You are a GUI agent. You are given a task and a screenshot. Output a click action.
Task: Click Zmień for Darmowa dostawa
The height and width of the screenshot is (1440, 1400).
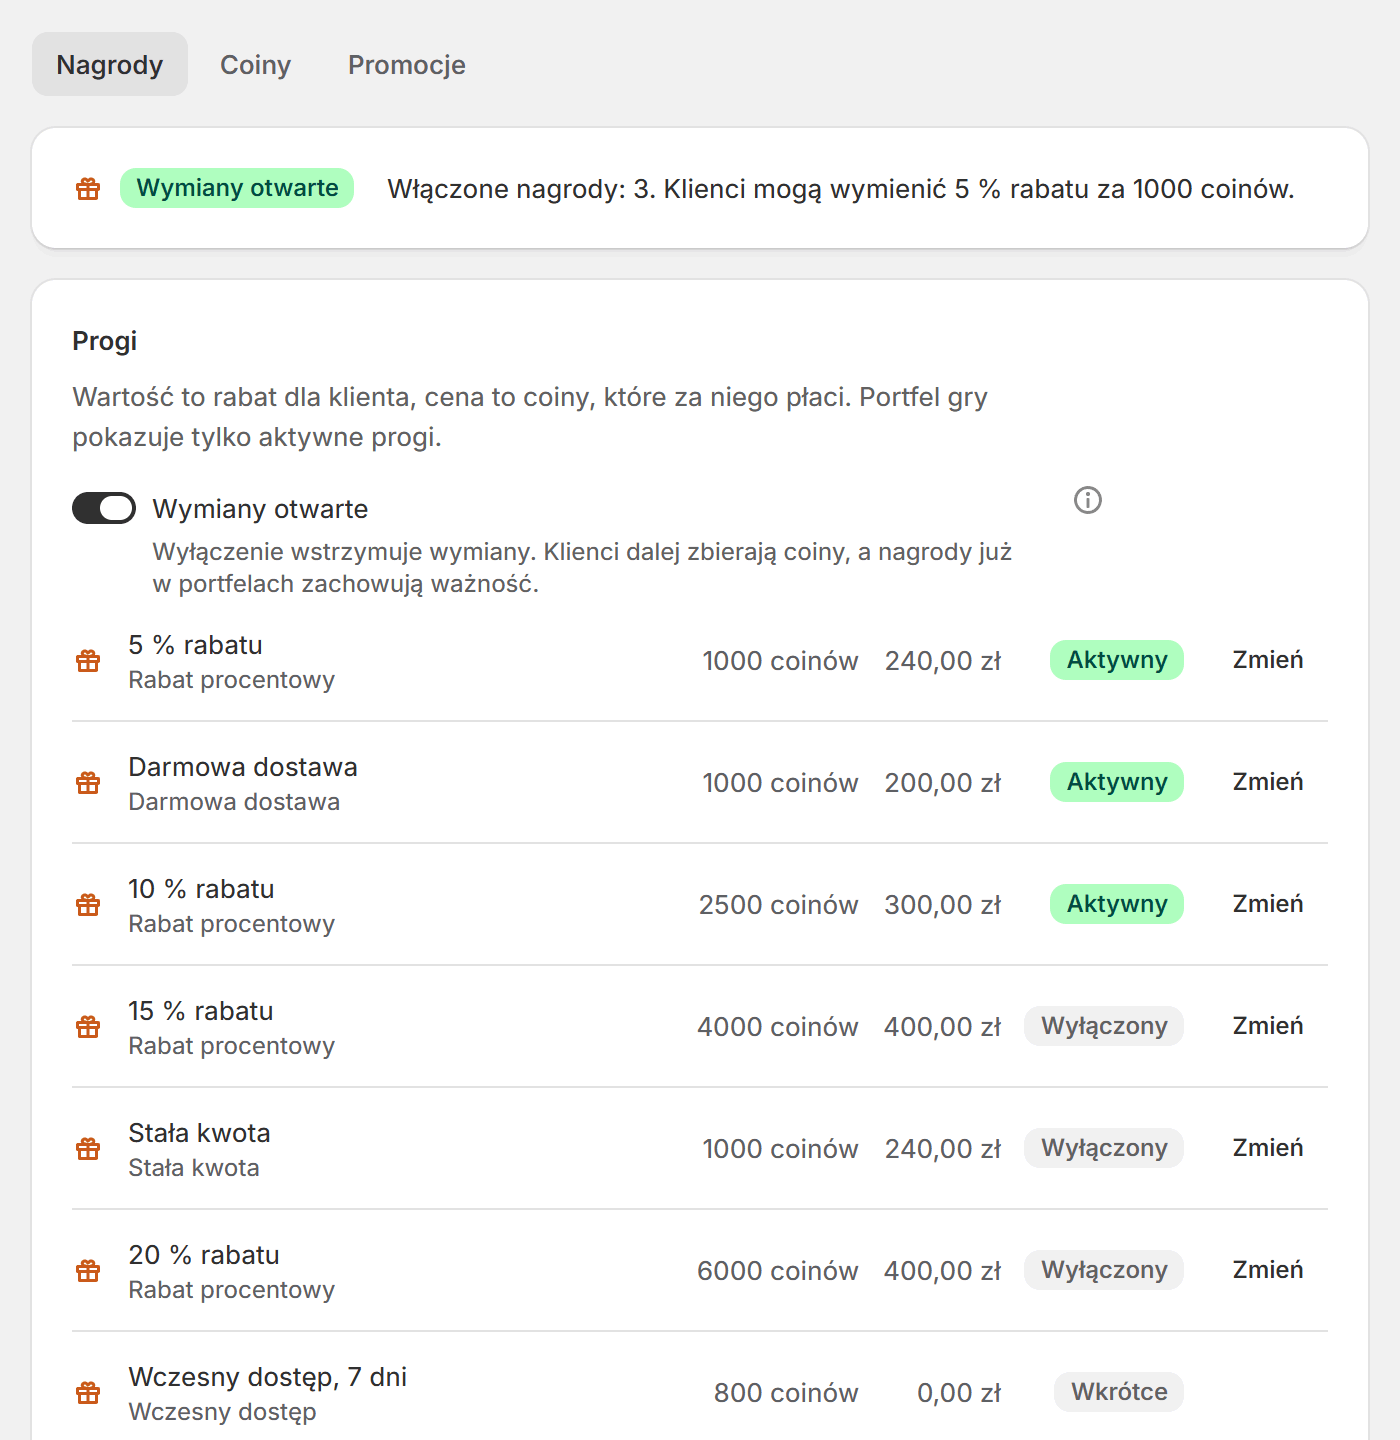point(1268,782)
